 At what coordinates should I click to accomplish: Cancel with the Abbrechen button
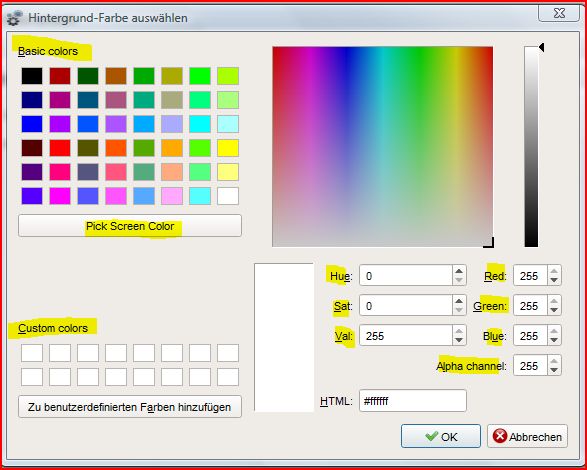click(x=527, y=436)
